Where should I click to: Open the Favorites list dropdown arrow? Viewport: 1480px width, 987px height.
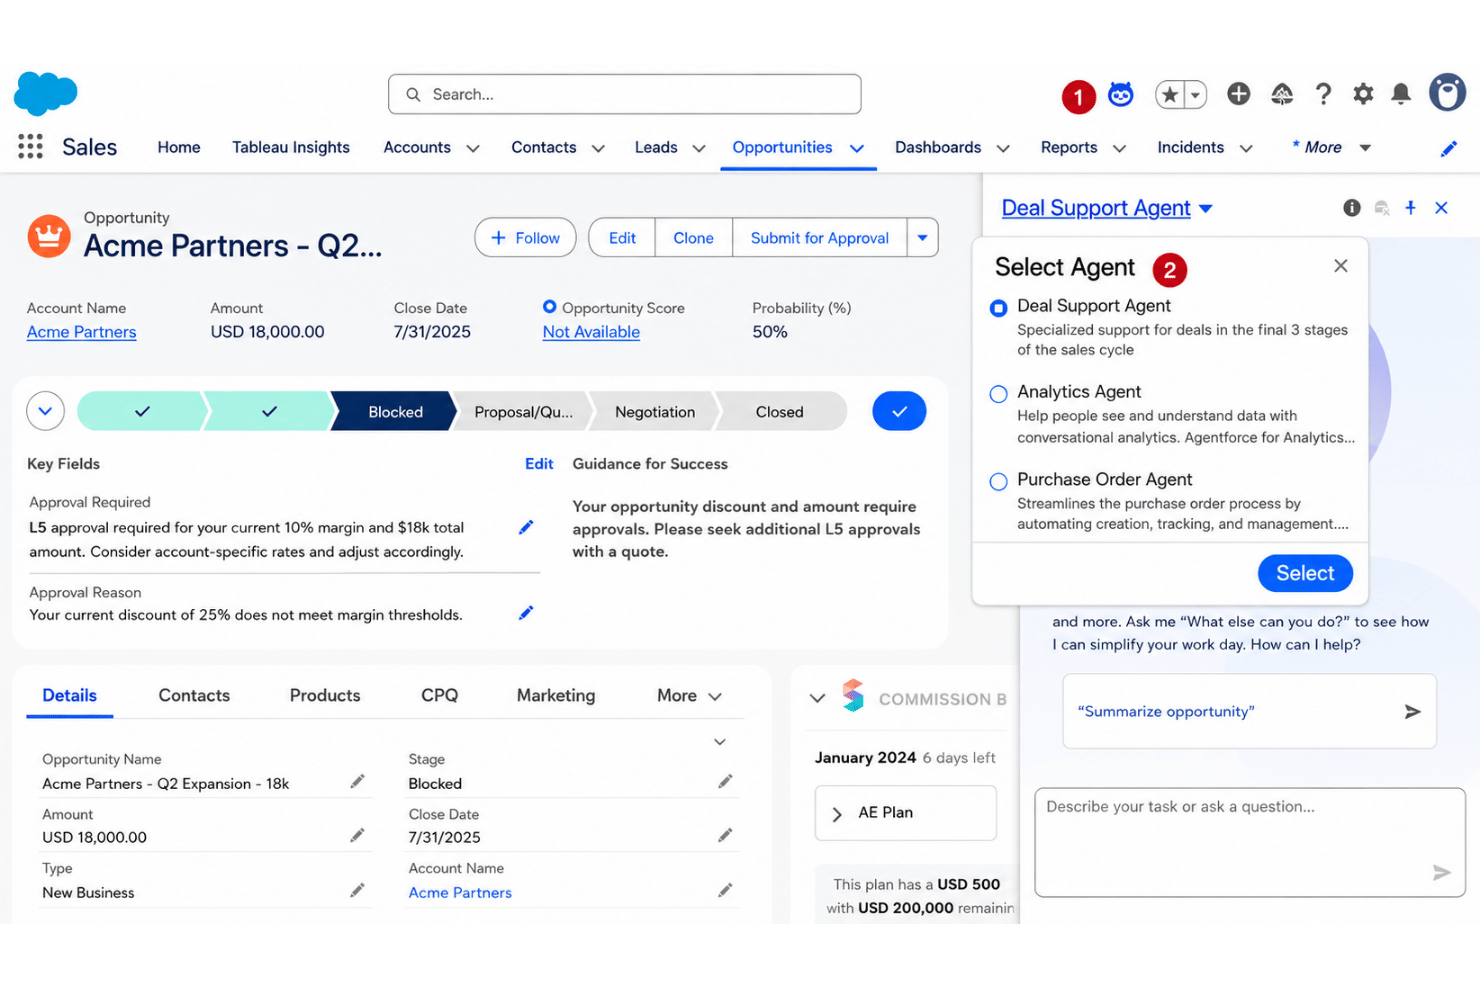[1195, 94]
